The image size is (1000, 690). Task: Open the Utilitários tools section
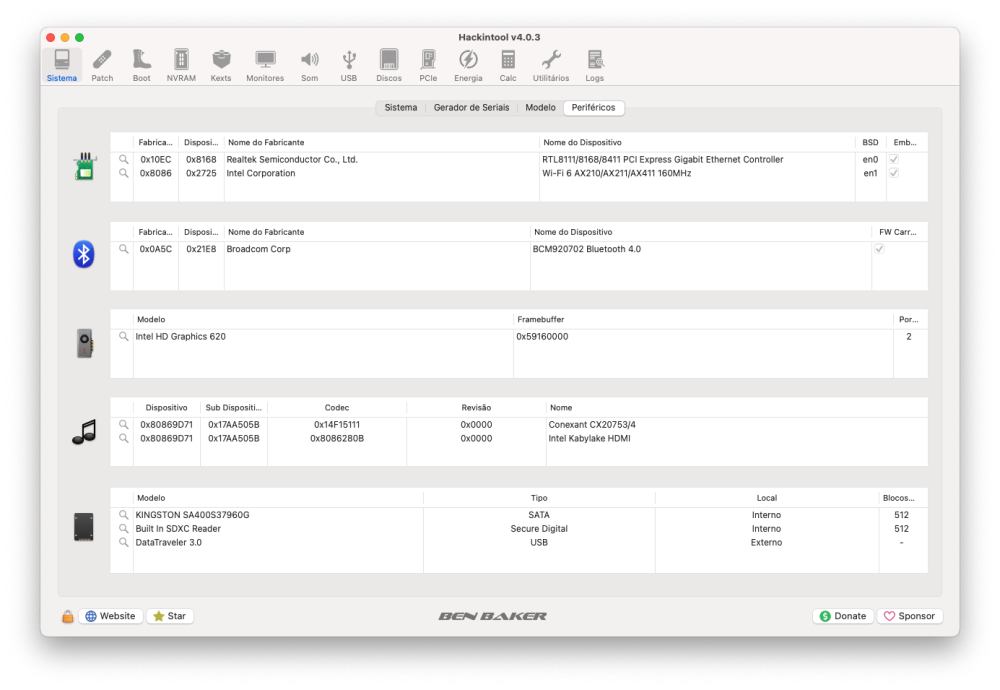(x=550, y=66)
